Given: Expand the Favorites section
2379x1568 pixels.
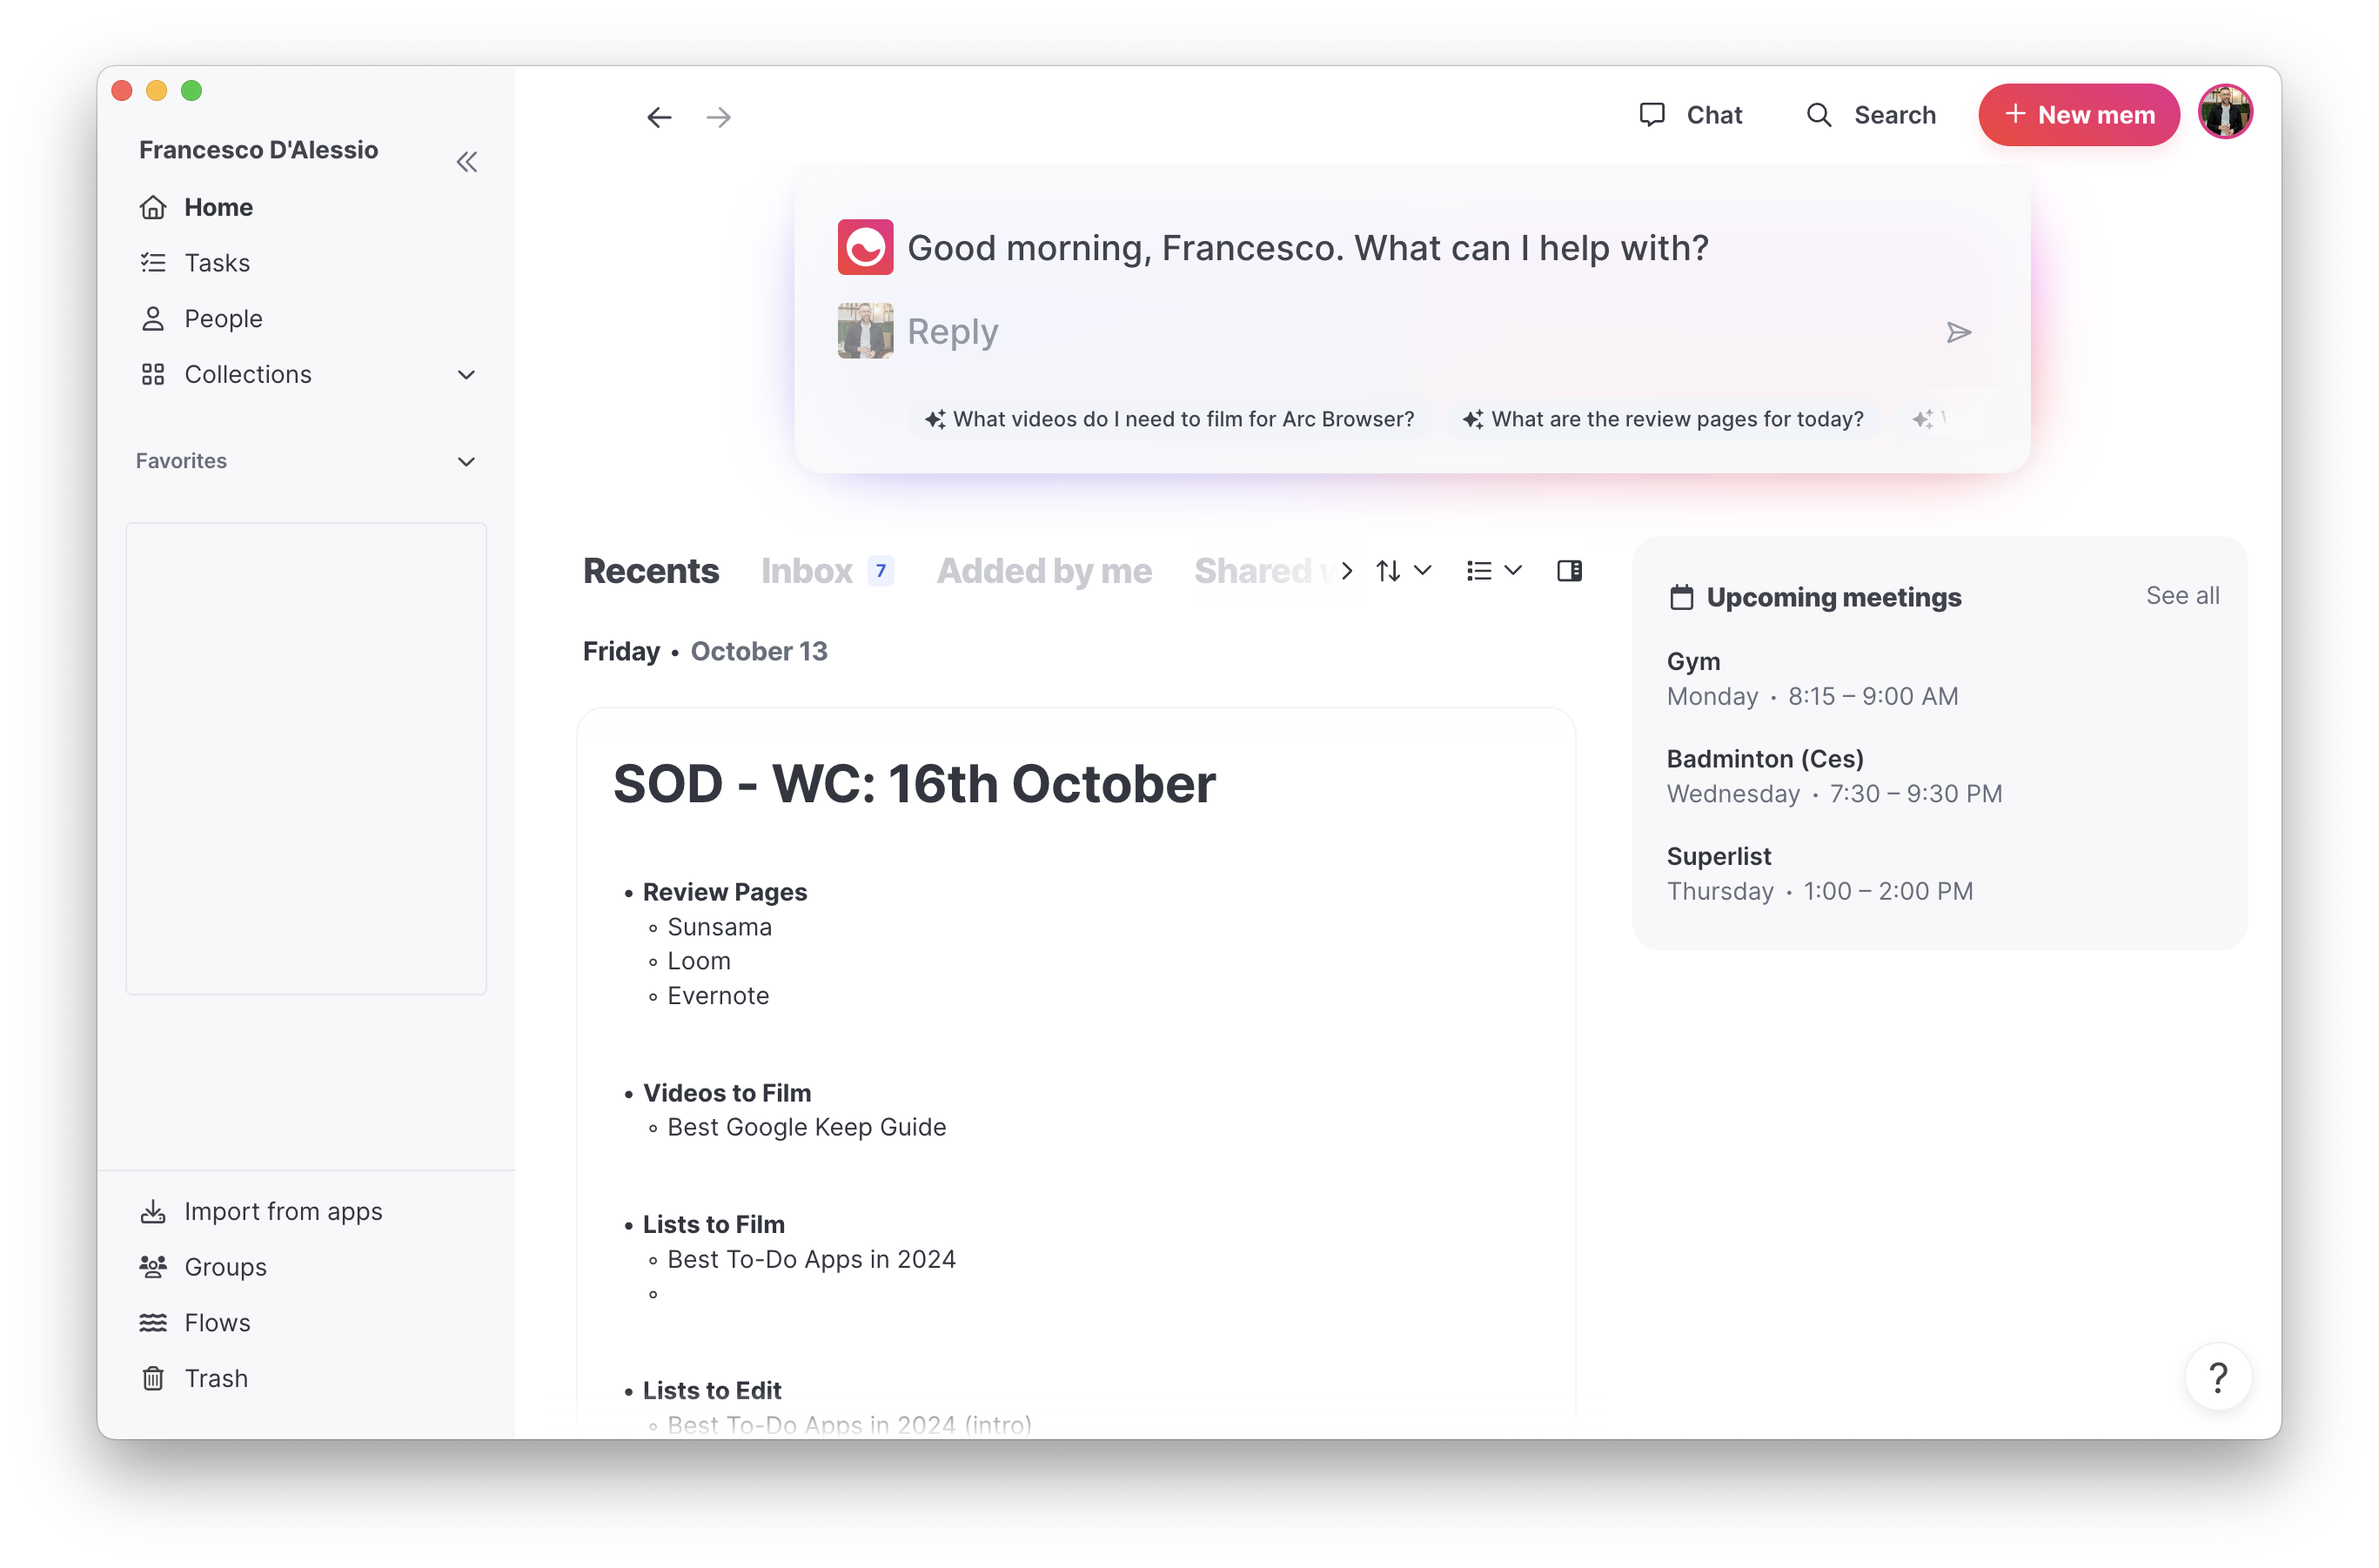Looking at the screenshot, I should pyautogui.click(x=466, y=461).
